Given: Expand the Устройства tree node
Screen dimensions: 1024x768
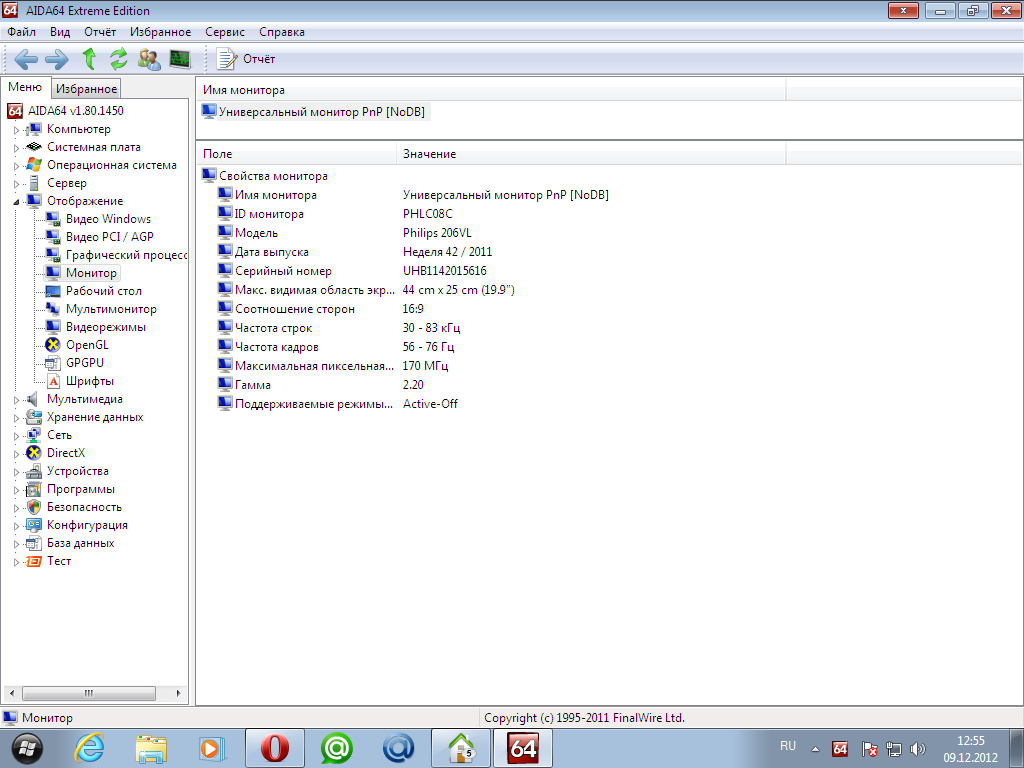Looking at the screenshot, I should click(16, 472).
